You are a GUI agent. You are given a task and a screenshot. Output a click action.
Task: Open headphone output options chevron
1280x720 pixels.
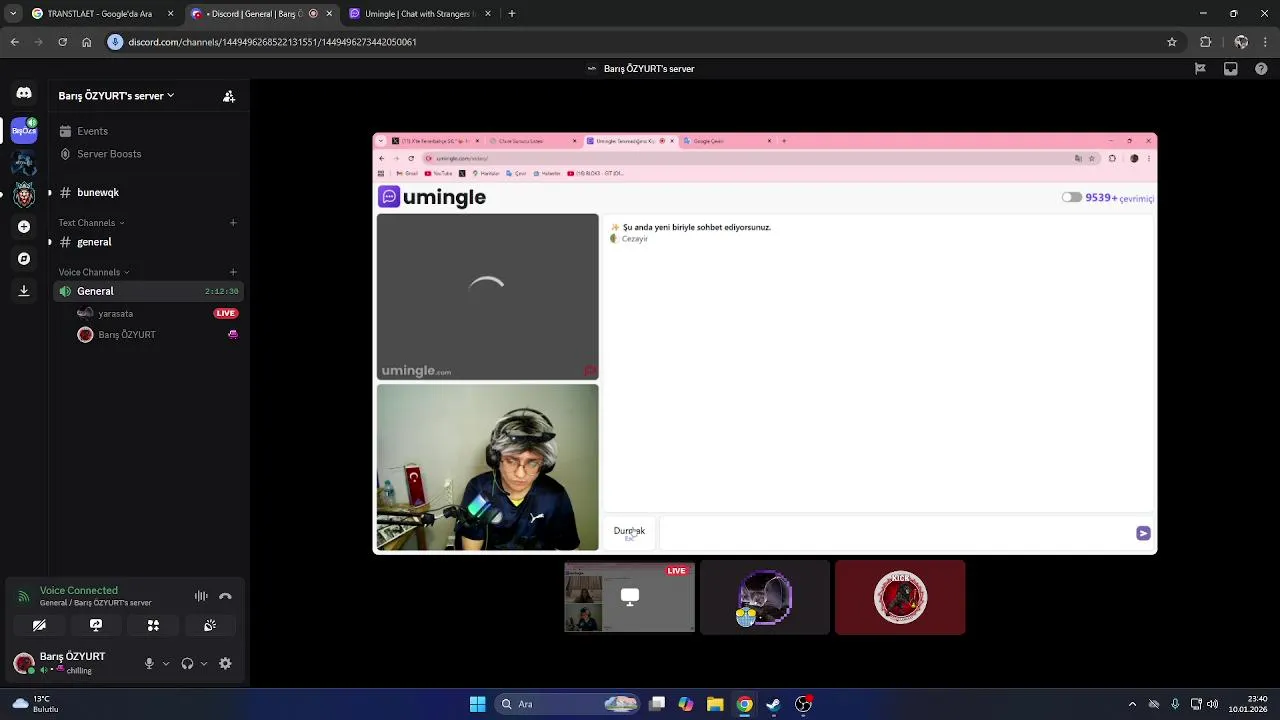click(x=204, y=663)
